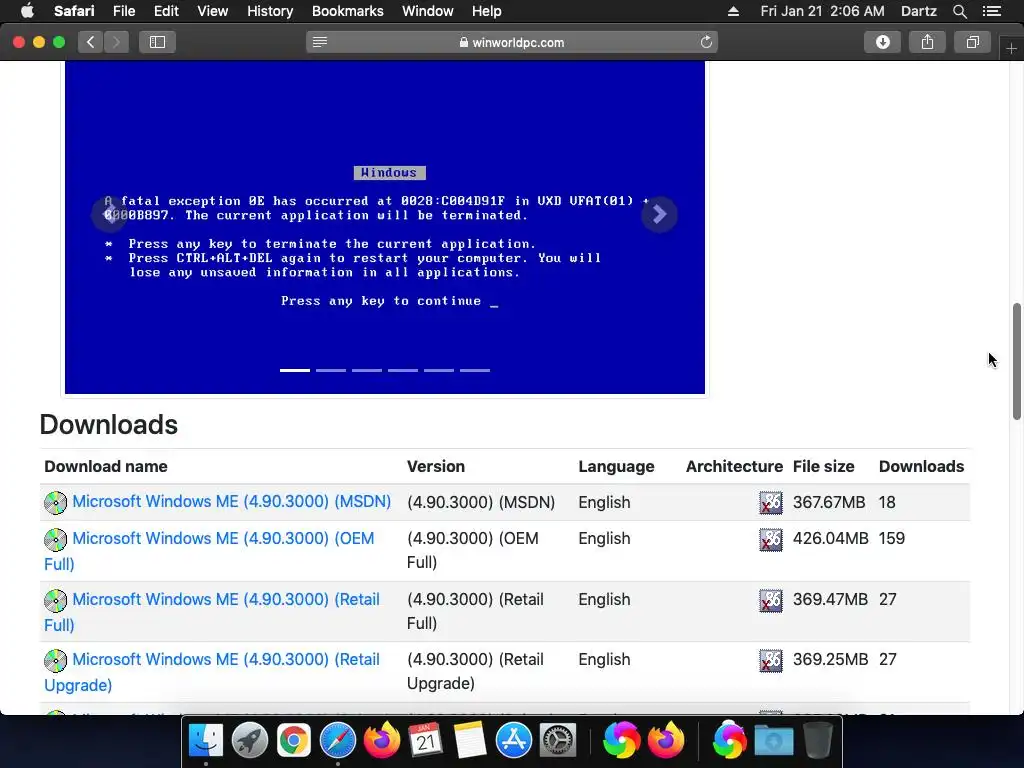Click disc icon beside MSDN download
1024x768 pixels.
[56, 503]
